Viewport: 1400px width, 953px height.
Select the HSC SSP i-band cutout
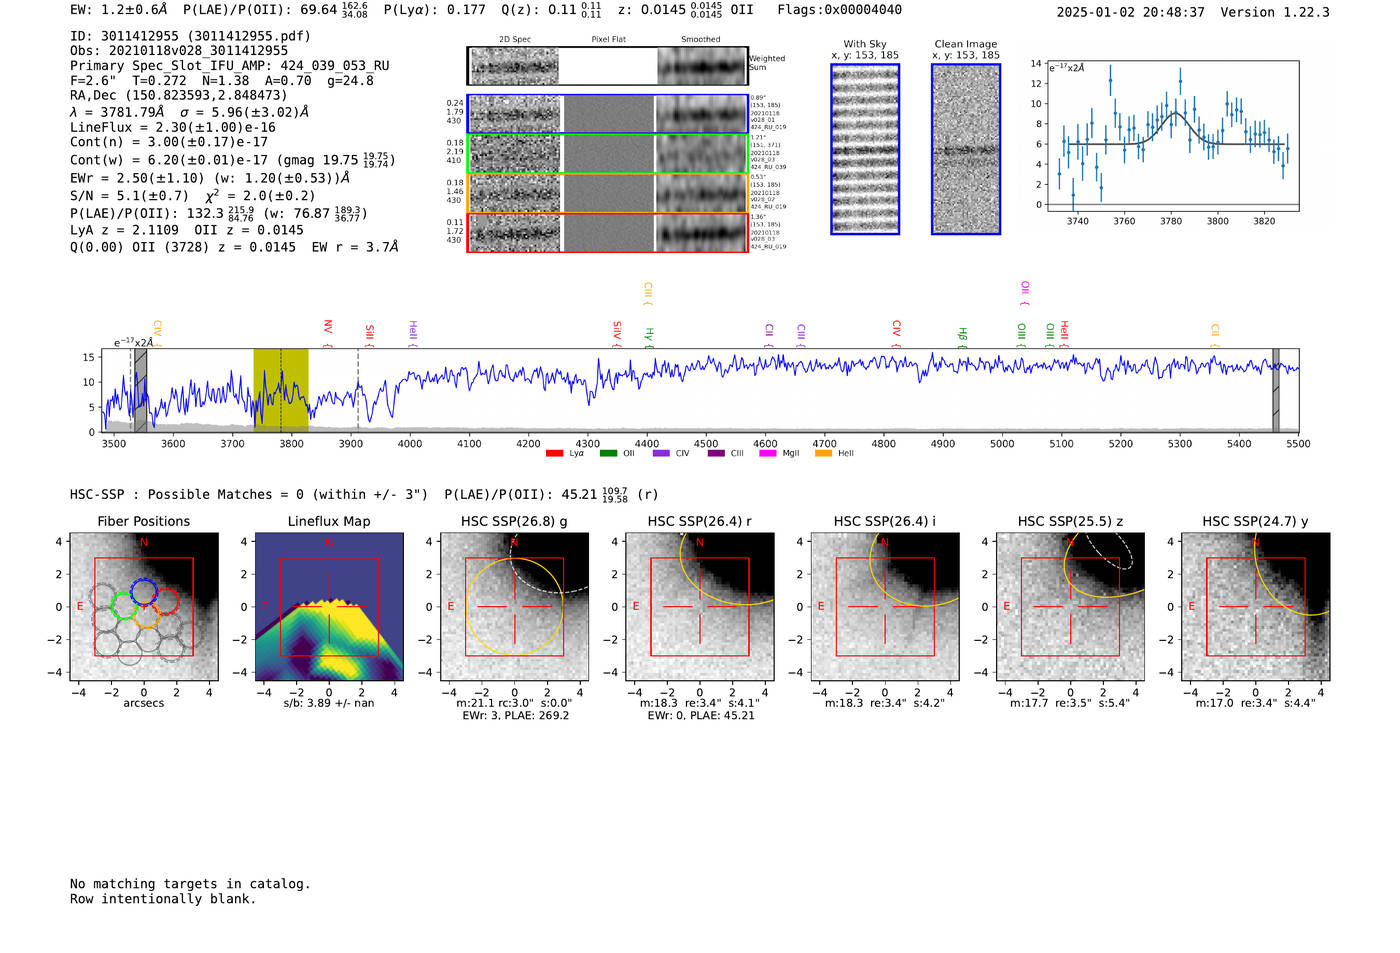(885, 607)
